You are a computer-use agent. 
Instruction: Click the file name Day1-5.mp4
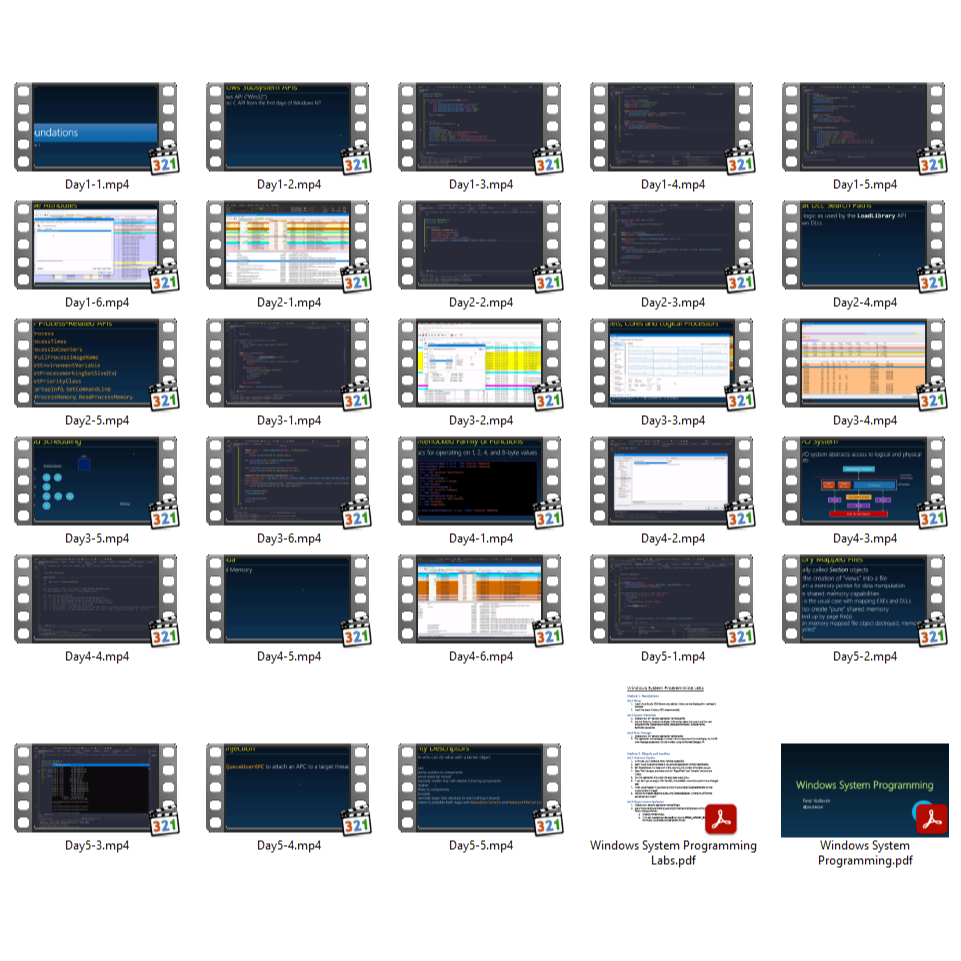(865, 184)
